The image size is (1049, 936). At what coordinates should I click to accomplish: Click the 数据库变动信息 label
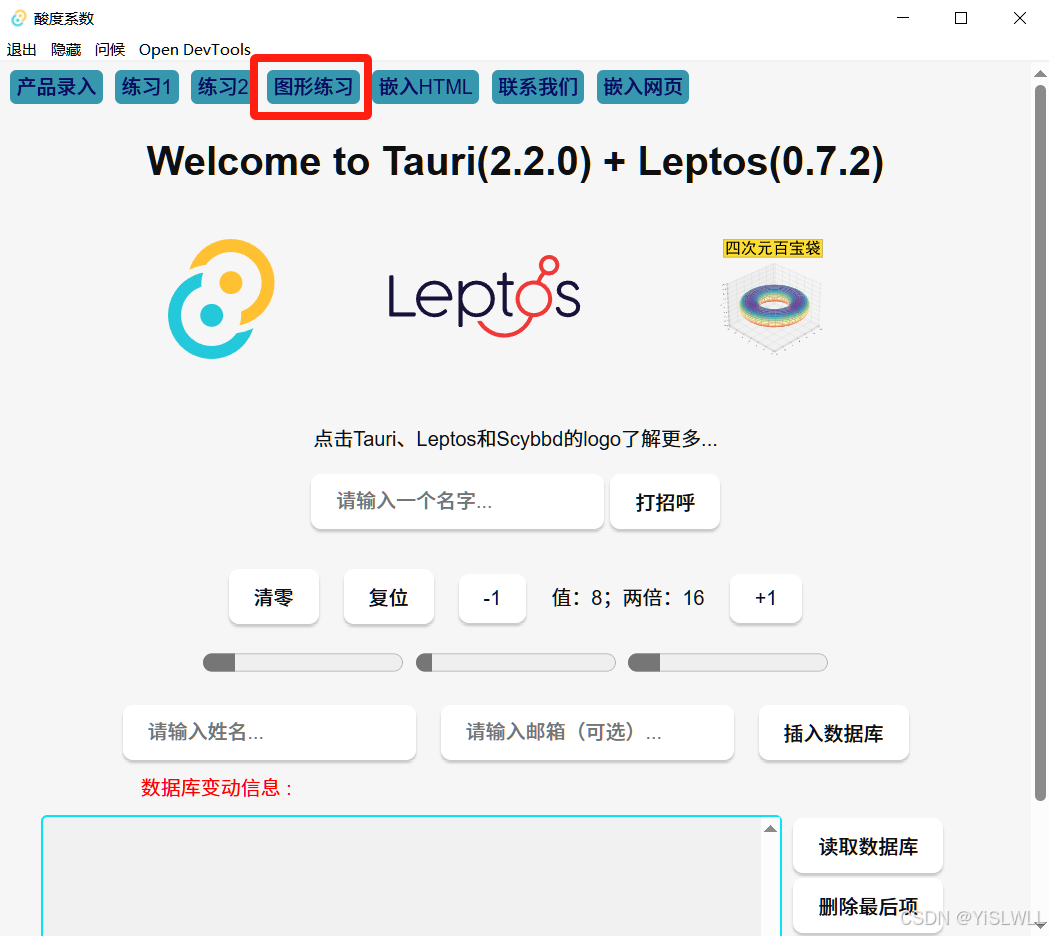(217, 787)
